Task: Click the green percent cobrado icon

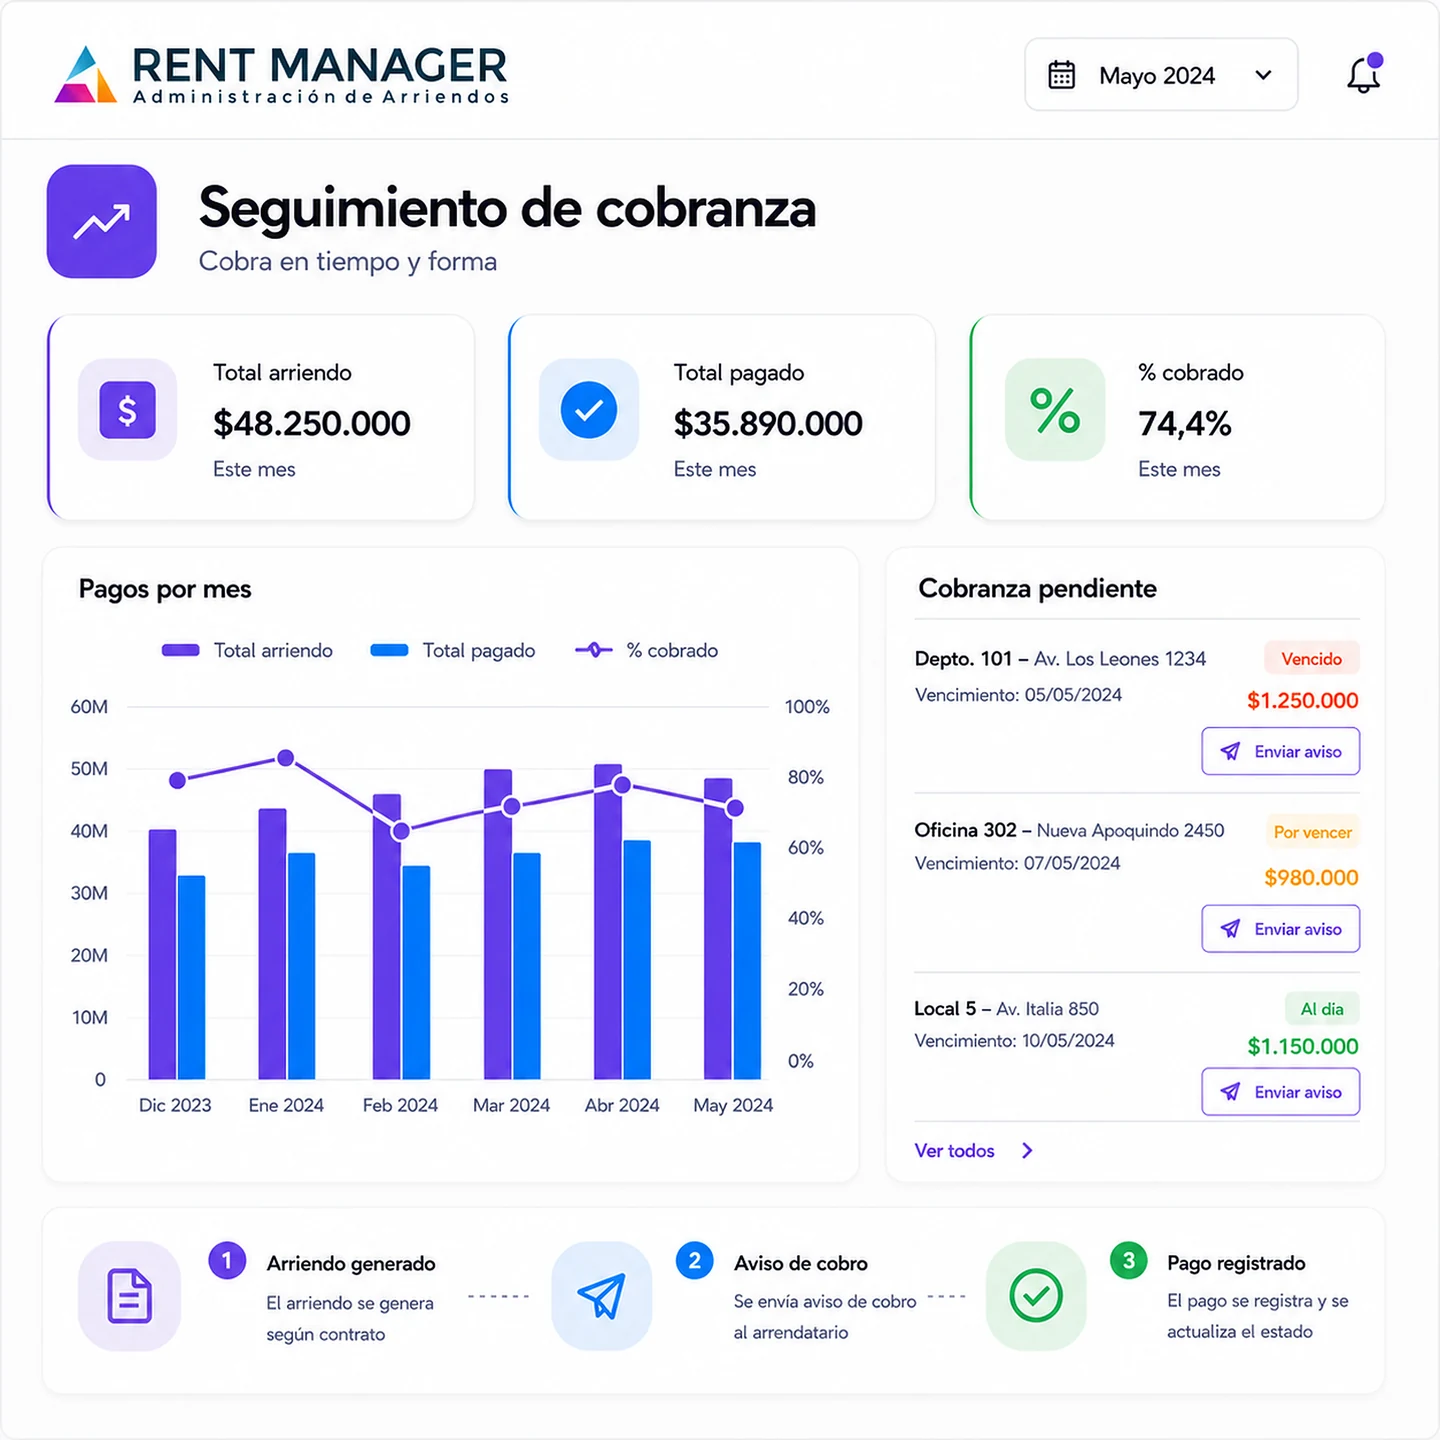Action: pyautogui.click(x=1055, y=410)
